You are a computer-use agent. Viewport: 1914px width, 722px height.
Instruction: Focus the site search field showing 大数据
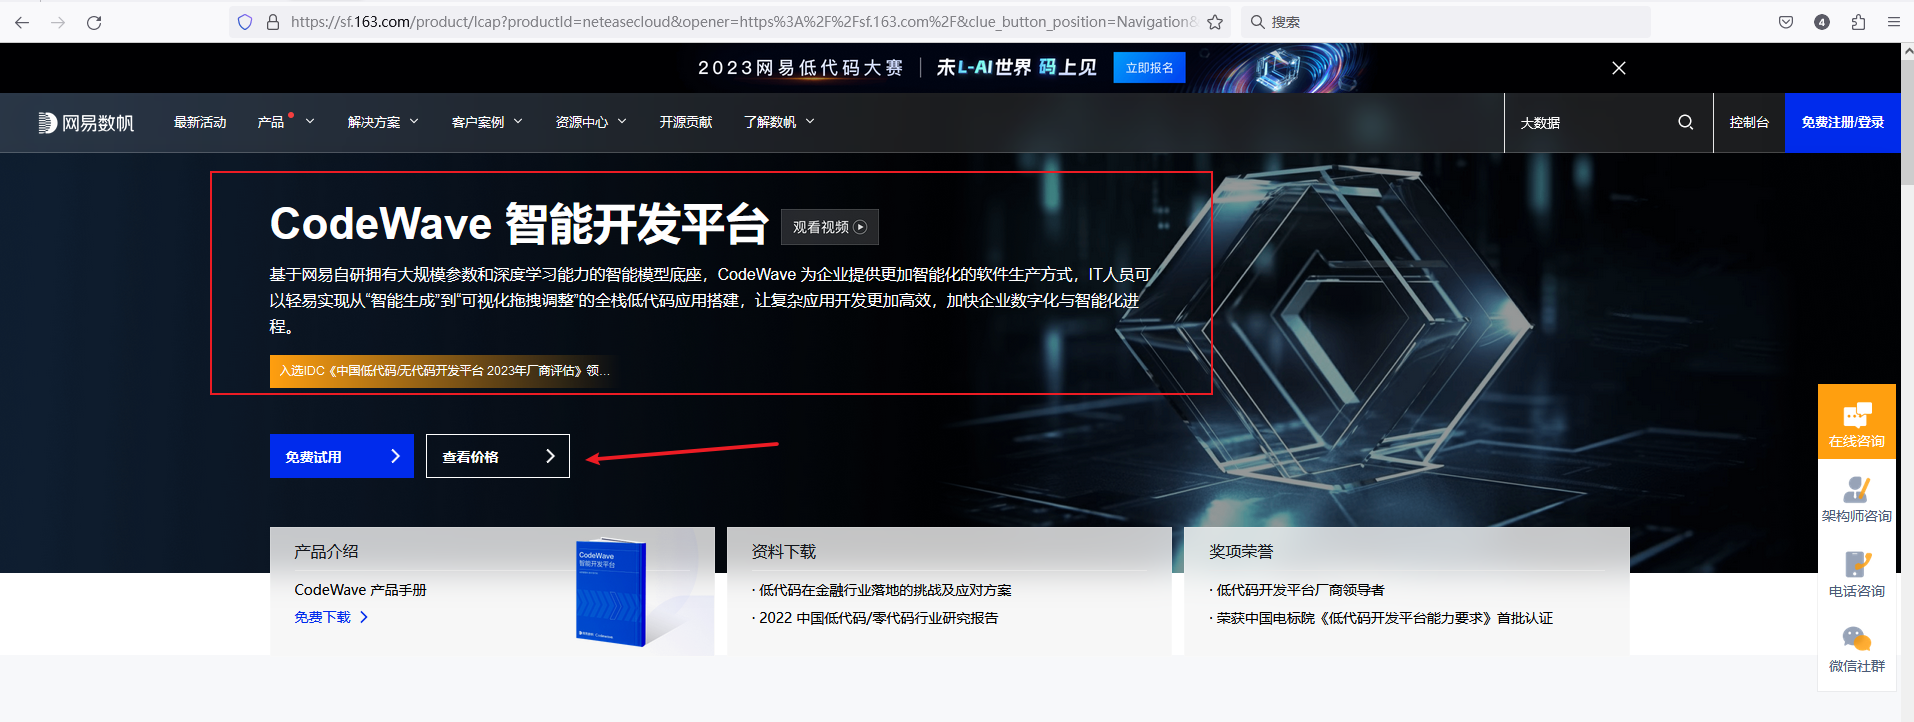[x=1590, y=123]
